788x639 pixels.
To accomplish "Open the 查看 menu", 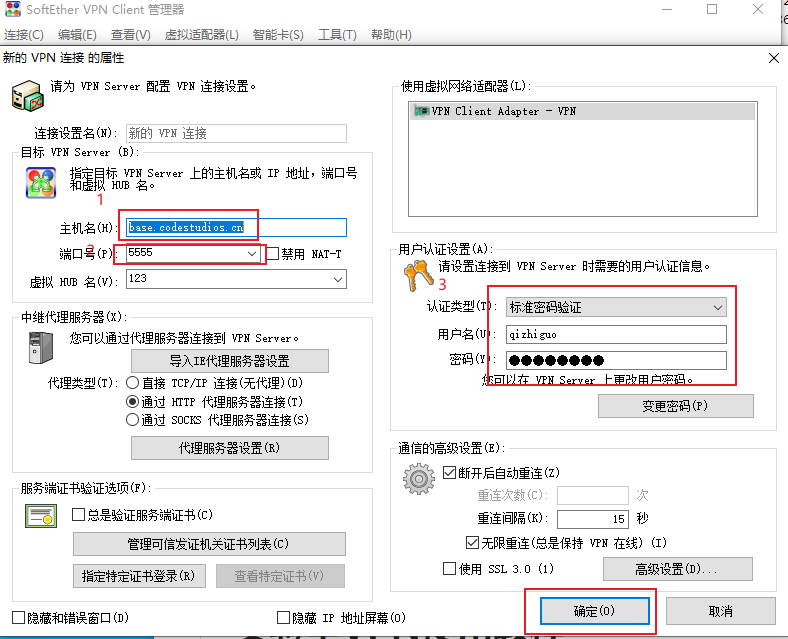I will coord(131,35).
